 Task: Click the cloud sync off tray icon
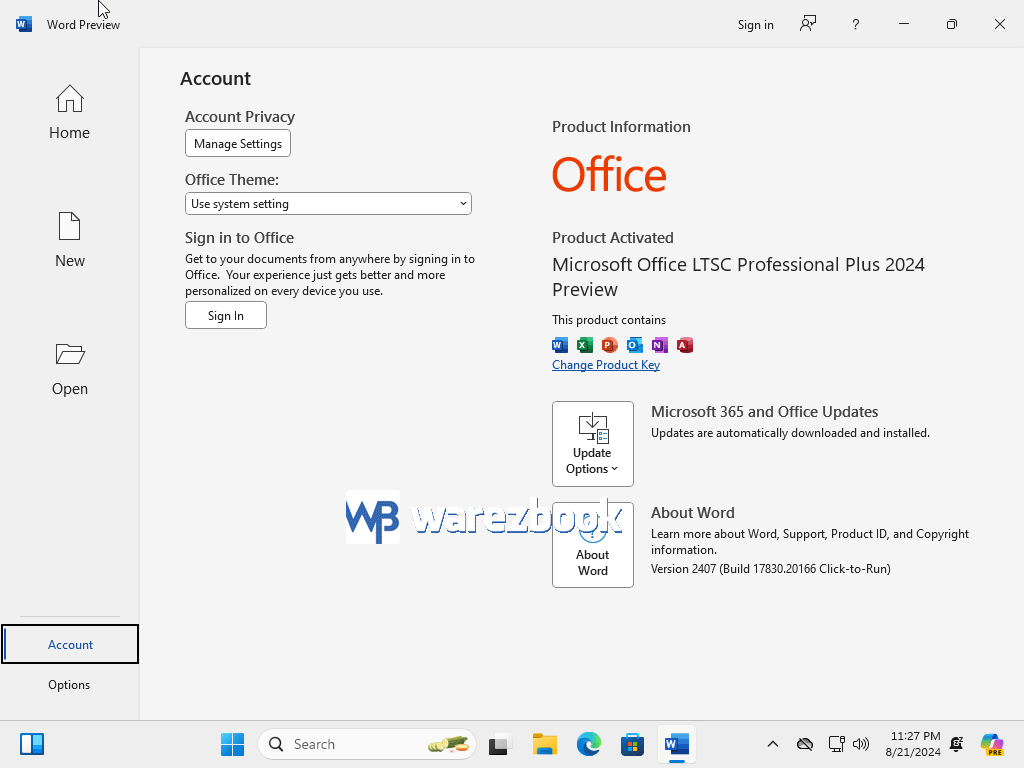click(x=805, y=744)
